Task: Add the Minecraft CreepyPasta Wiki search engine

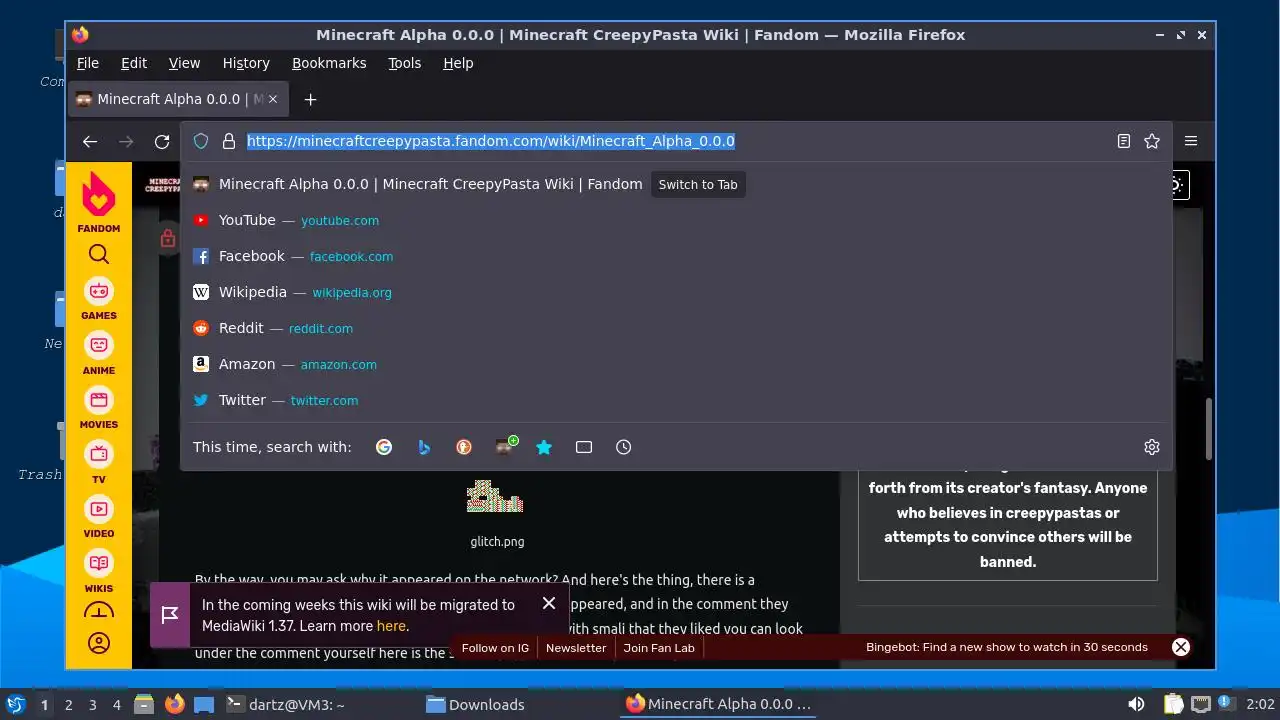Action: (505, 446)
